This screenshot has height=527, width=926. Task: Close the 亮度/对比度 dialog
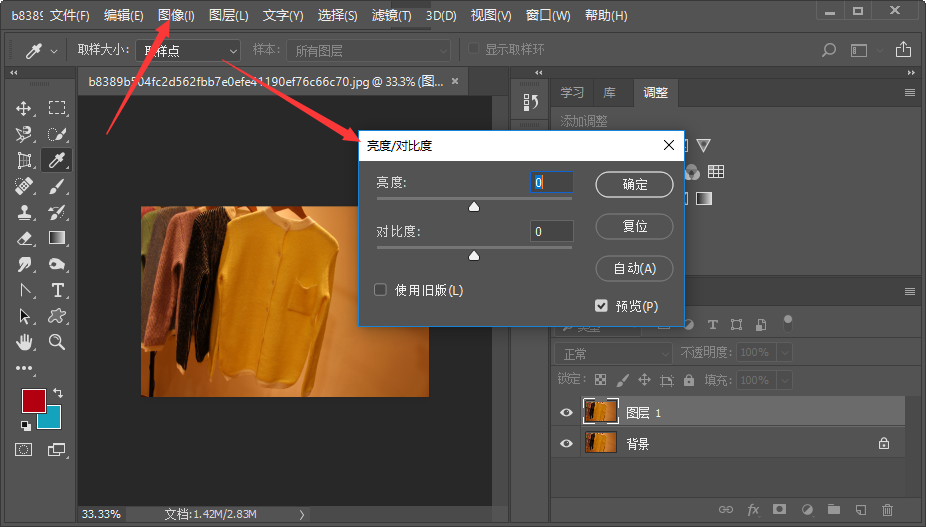click(669, 145)
